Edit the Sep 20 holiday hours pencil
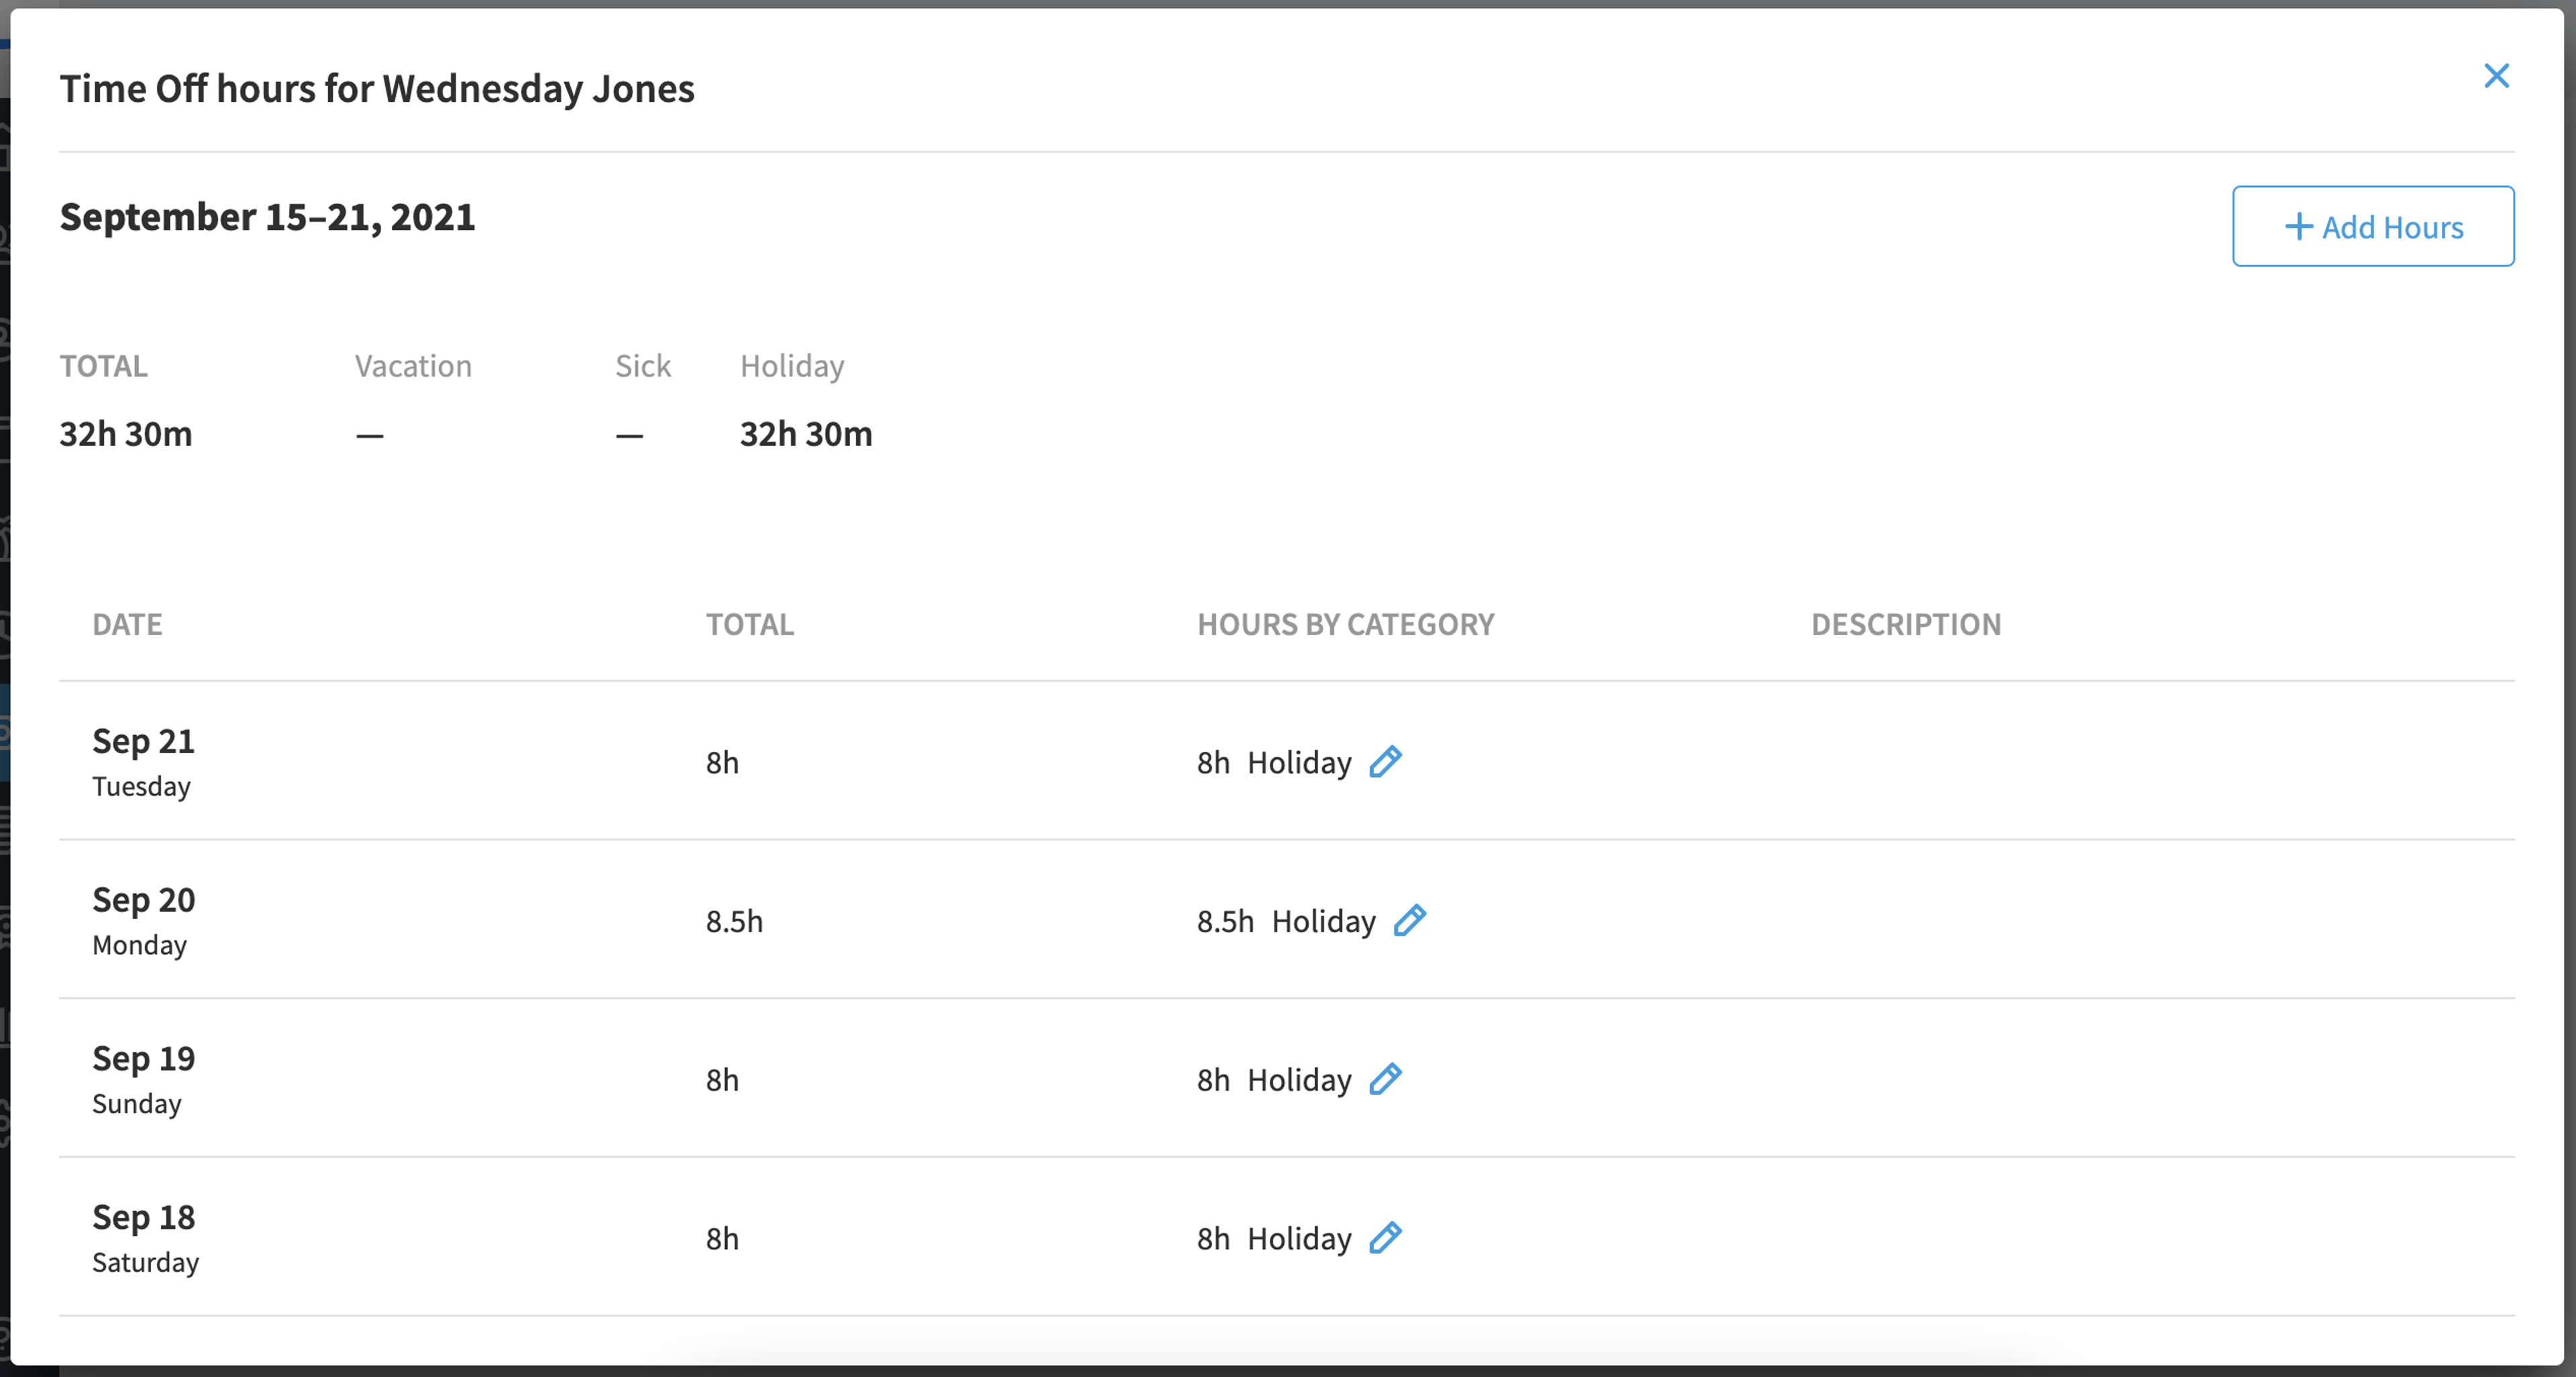This screenshot has width=2576, height=1377. coord(1410,920)
